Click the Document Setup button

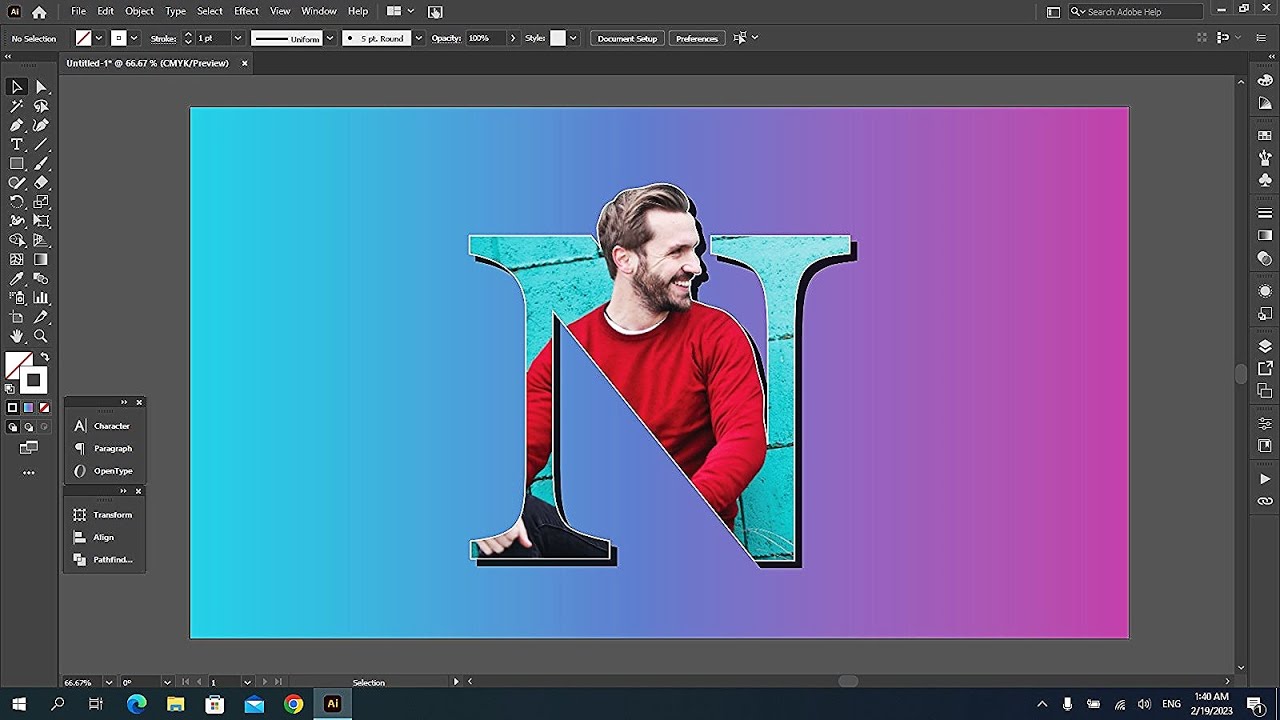tap(627, 38)
